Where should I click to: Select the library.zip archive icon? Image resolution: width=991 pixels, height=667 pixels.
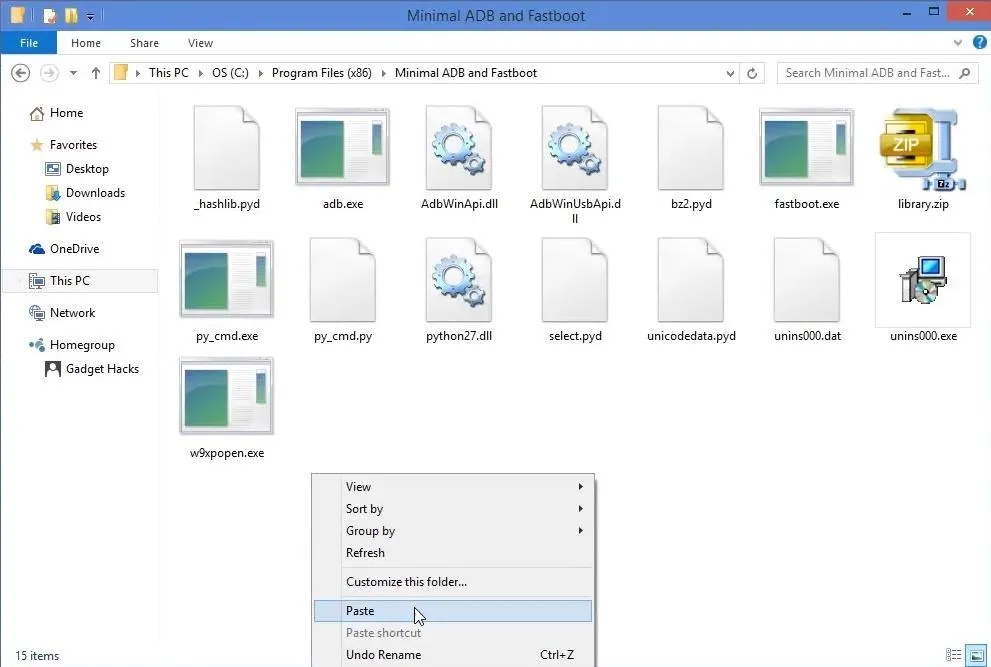(923, 149)
